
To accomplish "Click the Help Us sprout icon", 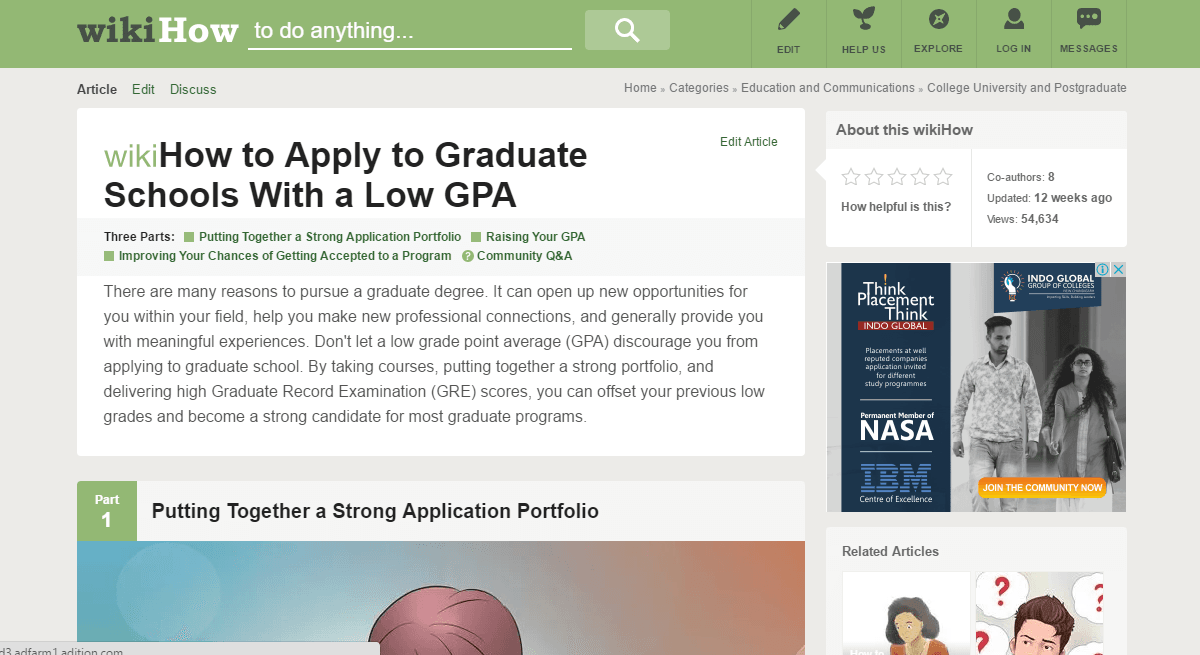I will [863, 20].
